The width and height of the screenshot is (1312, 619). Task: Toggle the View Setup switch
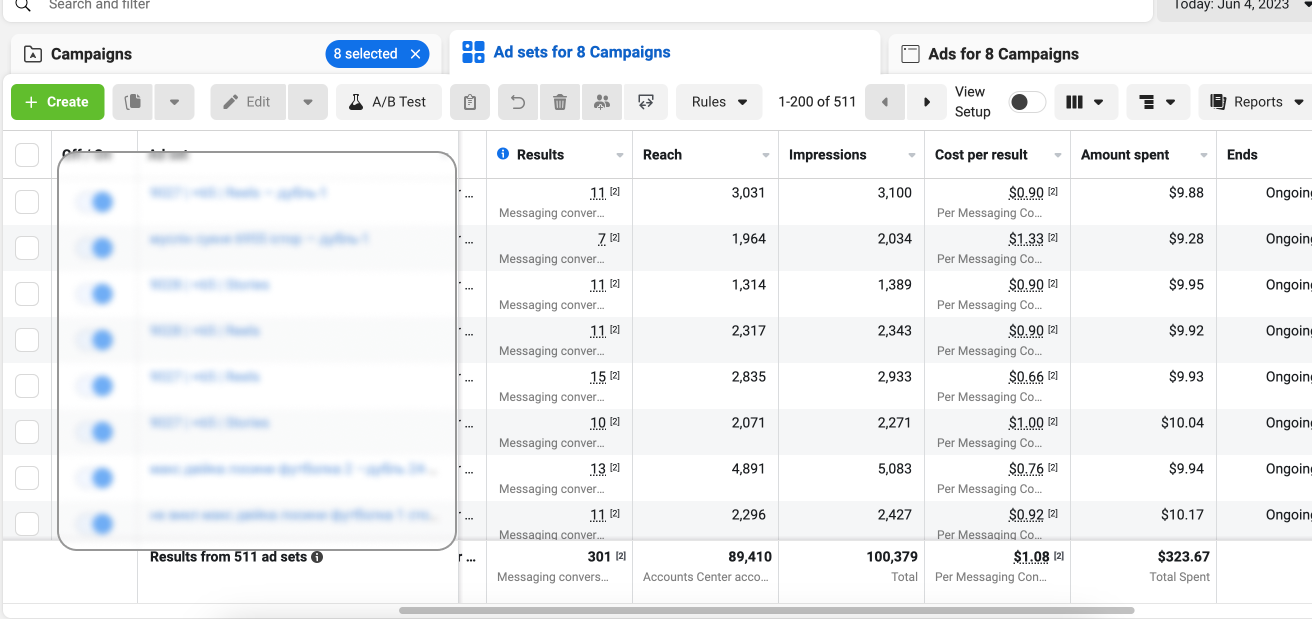[x=1027, y=102]
